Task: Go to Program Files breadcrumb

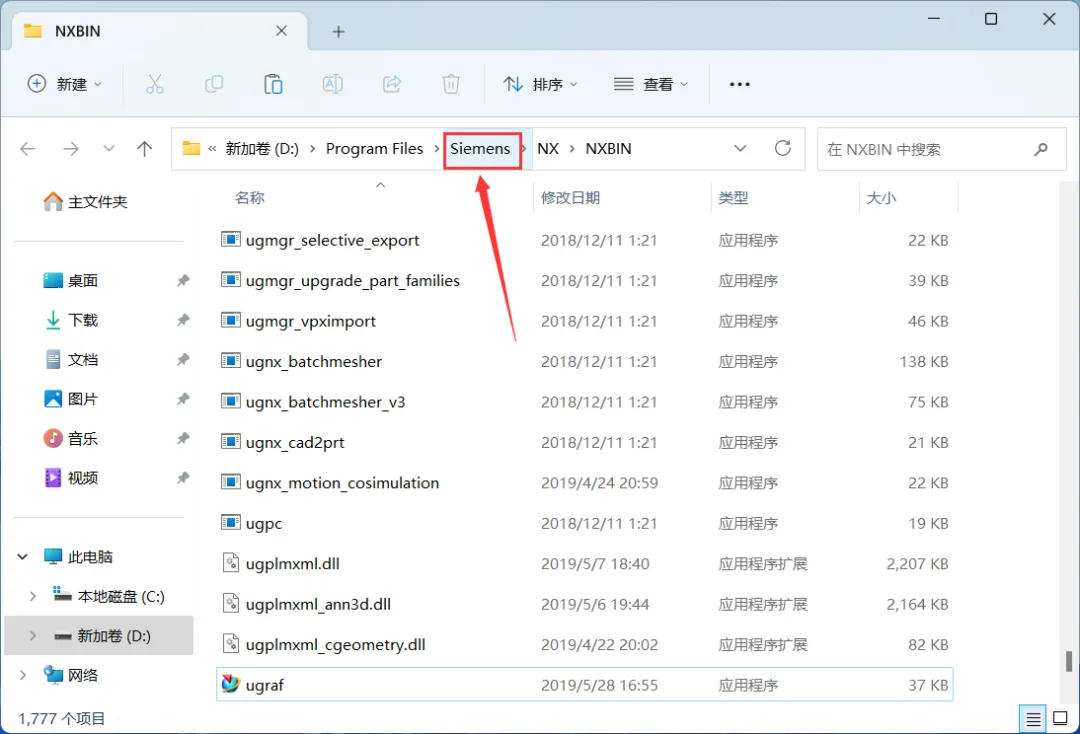Action: 375,149
